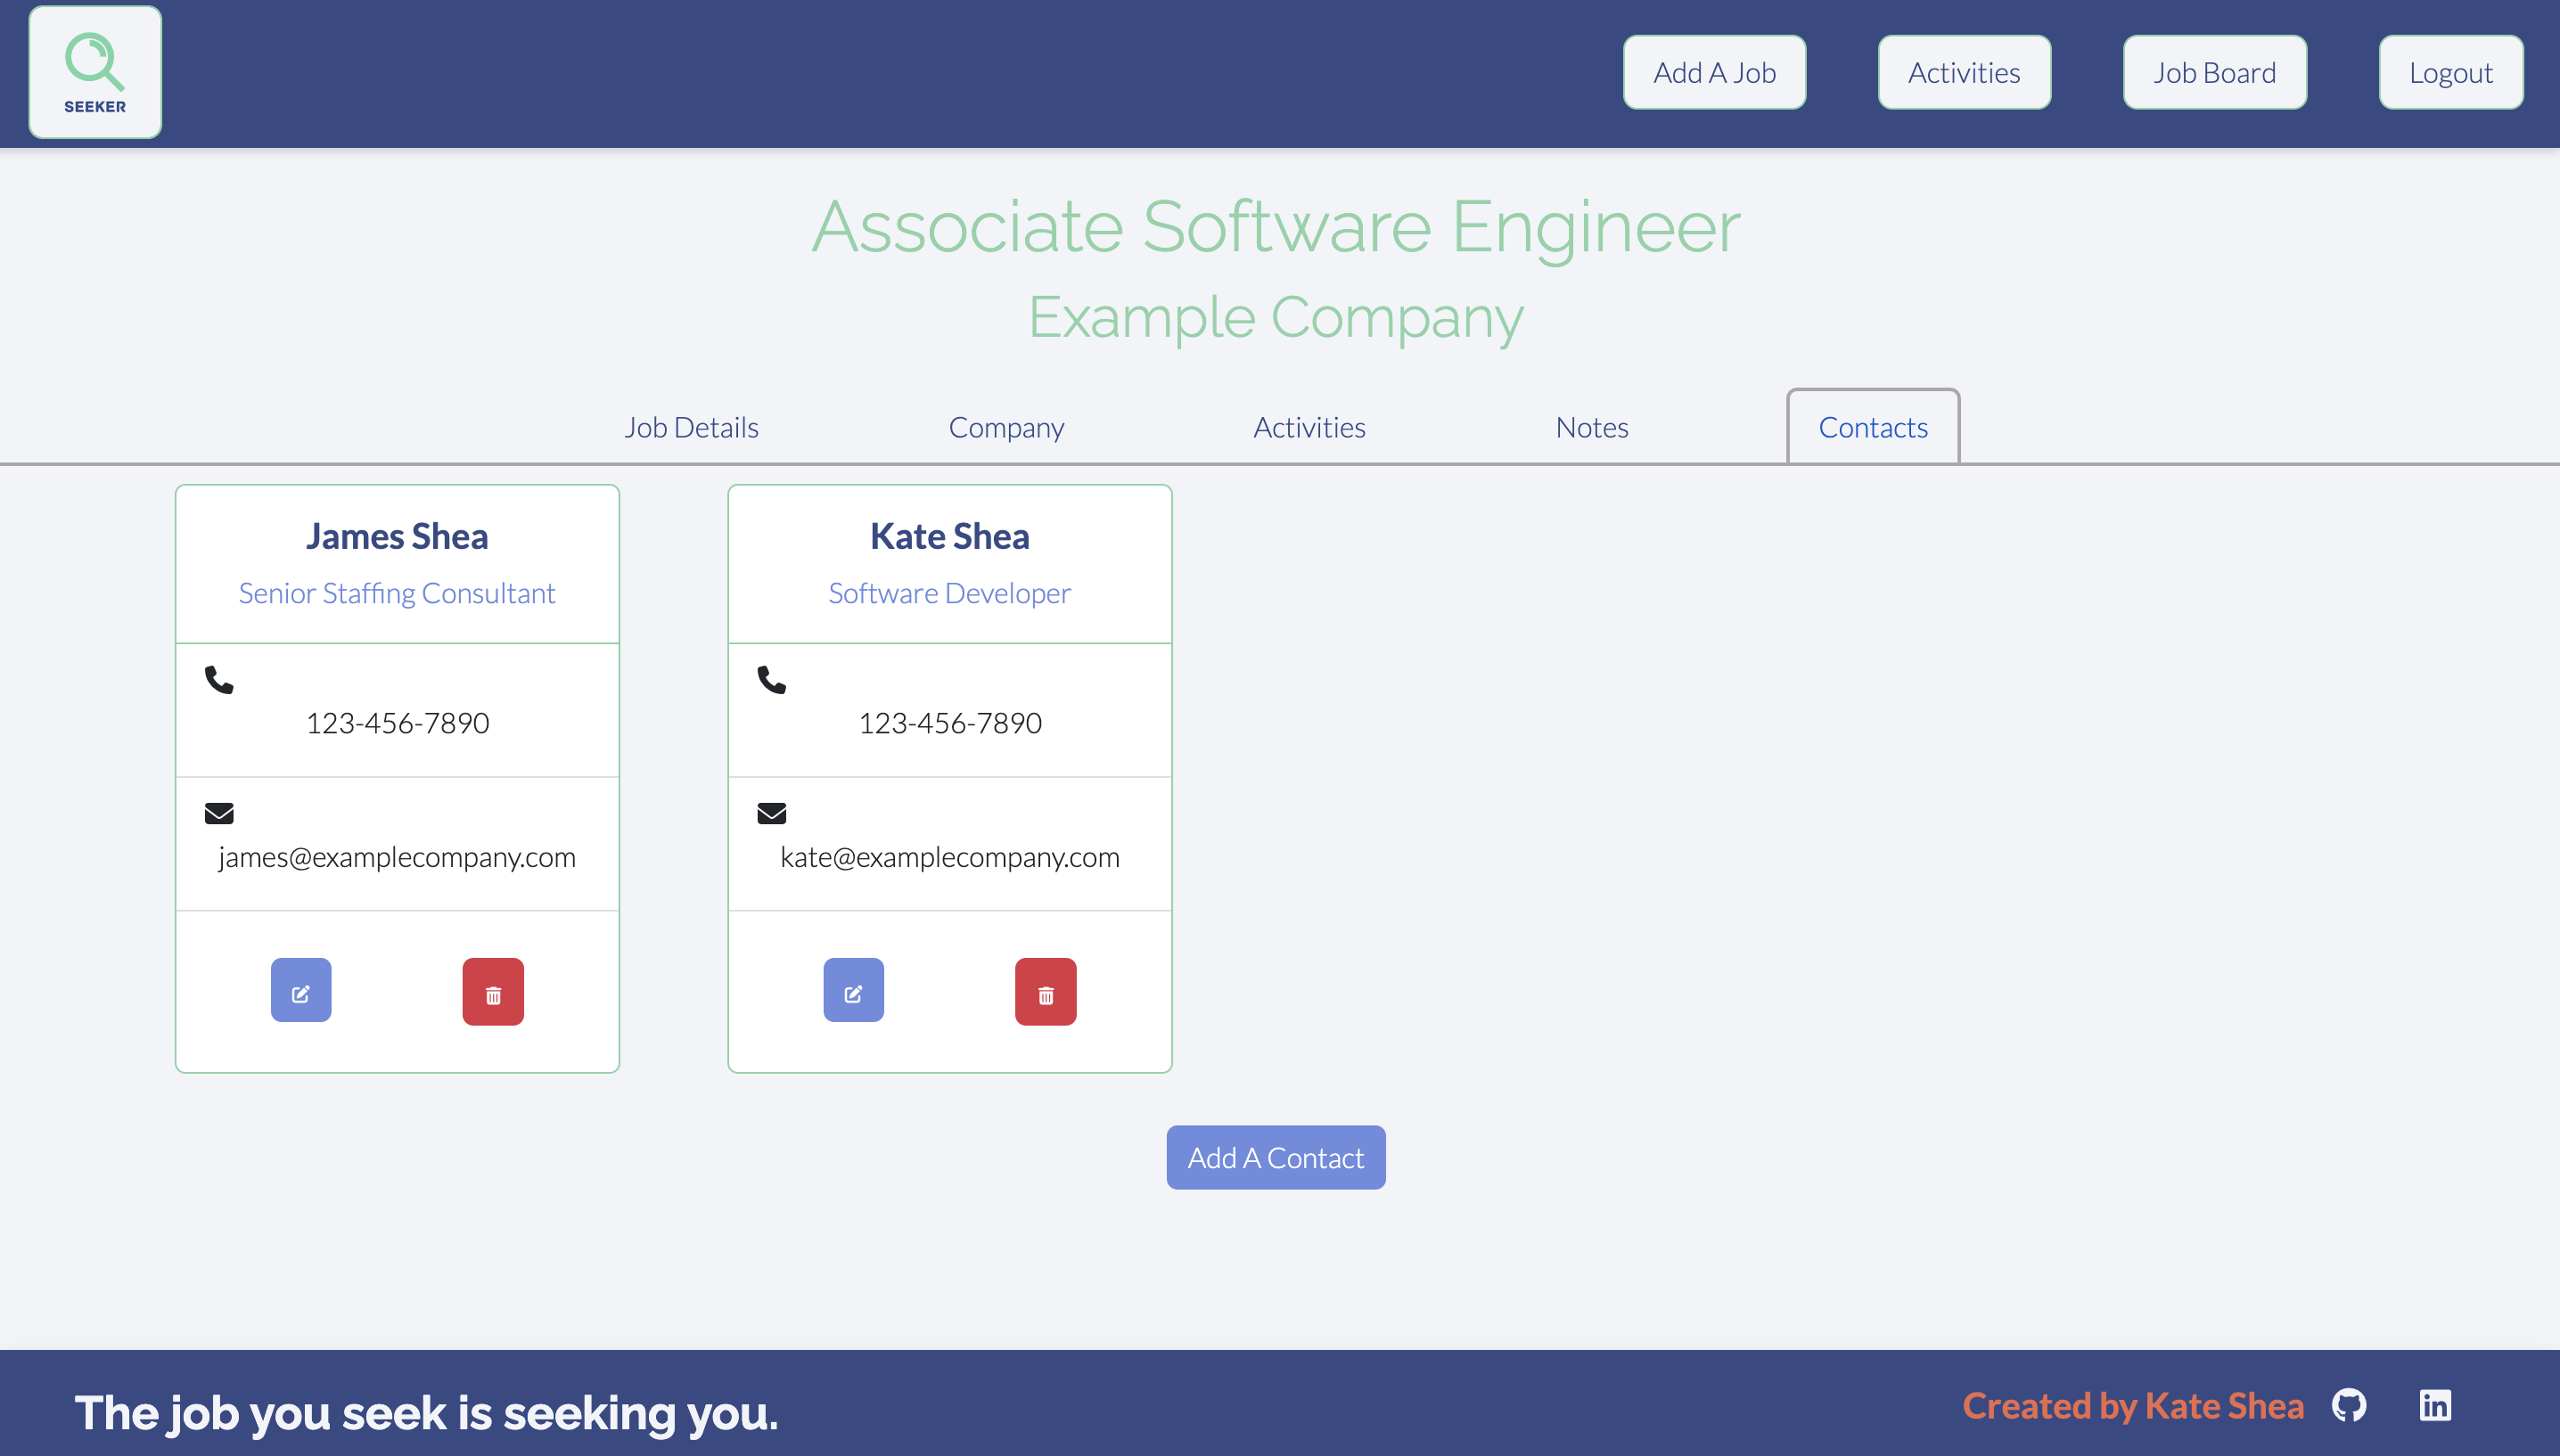Click the Seeker magnifying glass logo
The image size is (2560, 1456).
95,72
